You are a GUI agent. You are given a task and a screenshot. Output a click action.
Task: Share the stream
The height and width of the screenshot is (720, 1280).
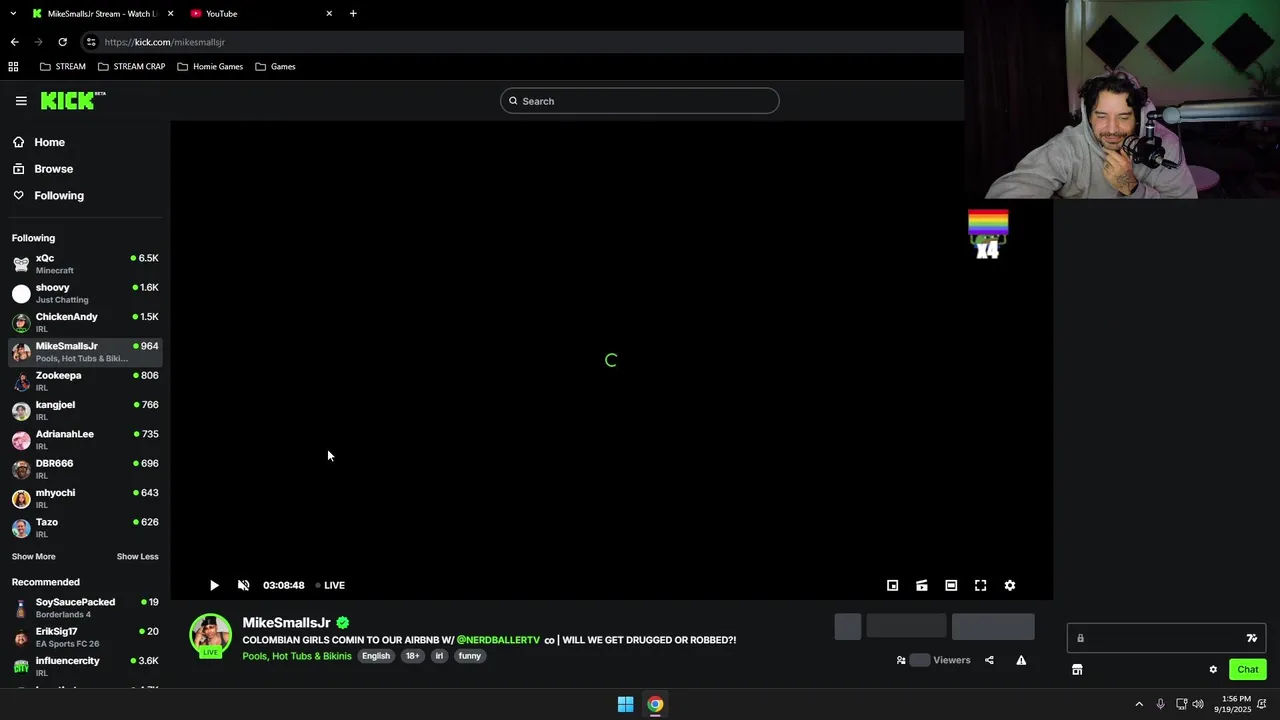989,660
